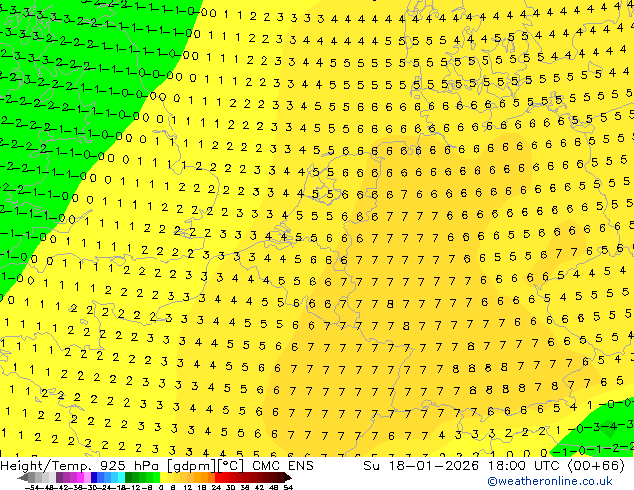Click the right dark maroon arrow end of the color scale
The image size is (634, 490).
(287, 478)
